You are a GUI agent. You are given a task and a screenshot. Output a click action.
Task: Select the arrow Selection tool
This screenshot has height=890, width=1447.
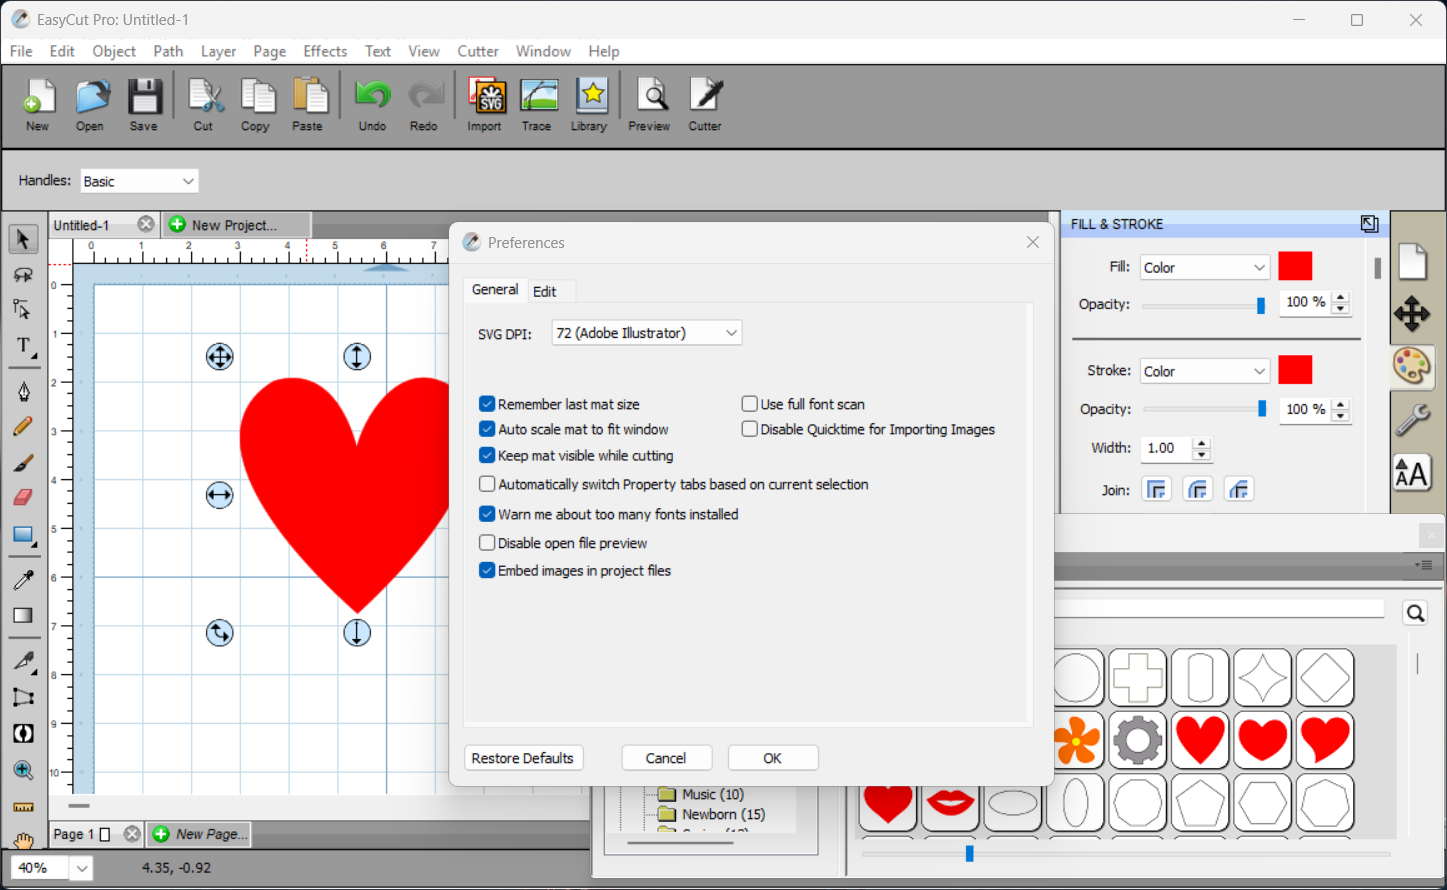pyautogui.click(x=23, y=239)
